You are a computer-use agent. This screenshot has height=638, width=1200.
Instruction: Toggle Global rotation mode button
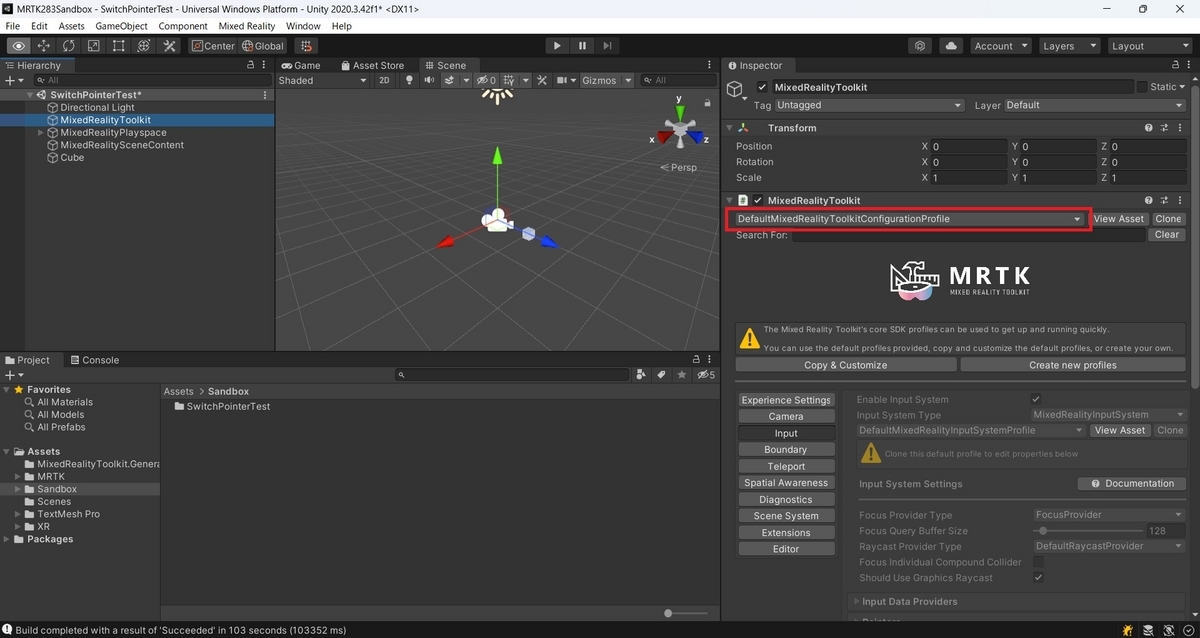[x=263, y=46]
